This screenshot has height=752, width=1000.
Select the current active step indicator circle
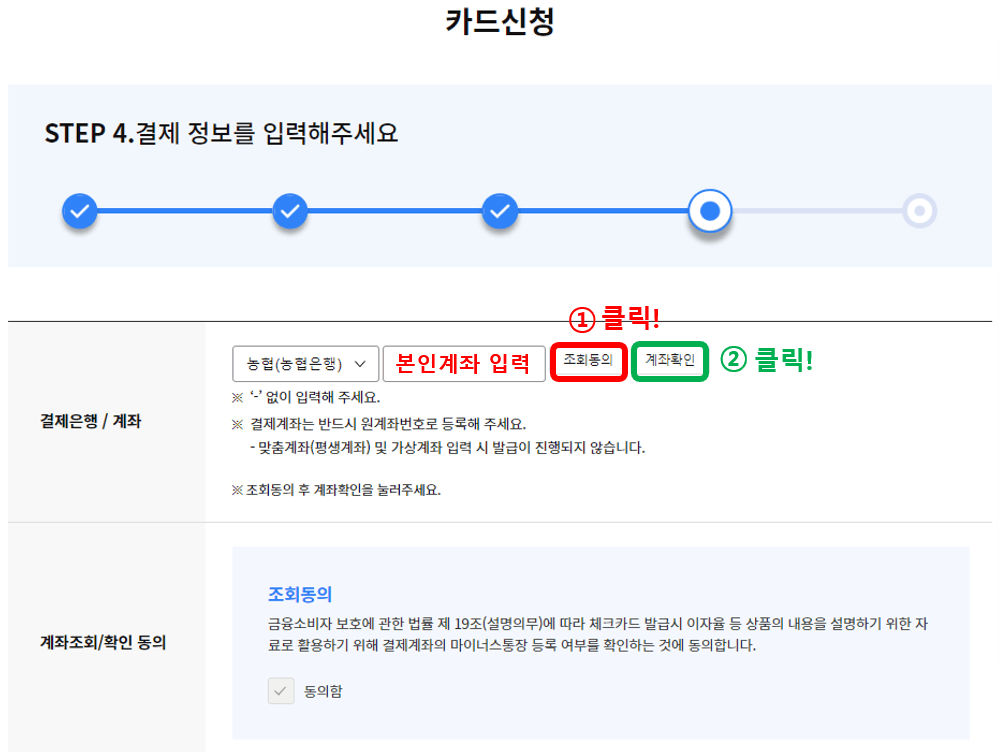tap(709, 211)
